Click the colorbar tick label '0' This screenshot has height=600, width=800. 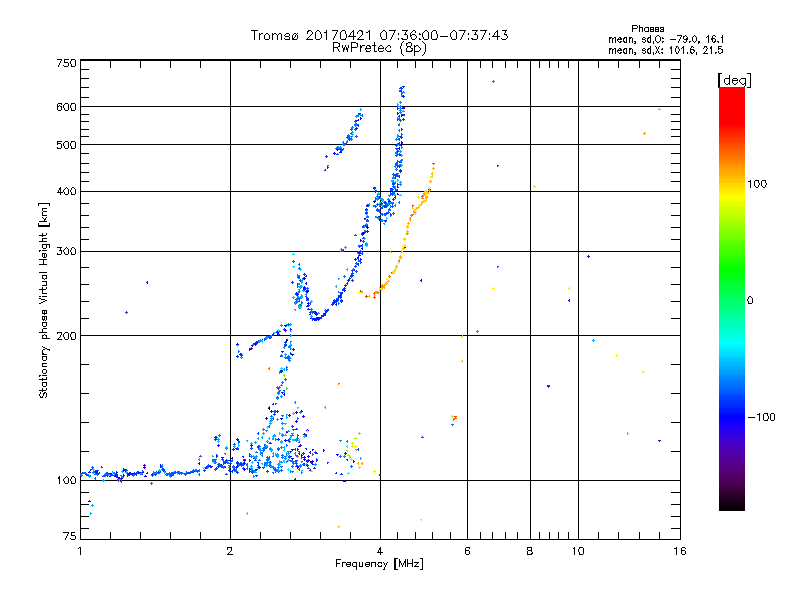[750, 301]
